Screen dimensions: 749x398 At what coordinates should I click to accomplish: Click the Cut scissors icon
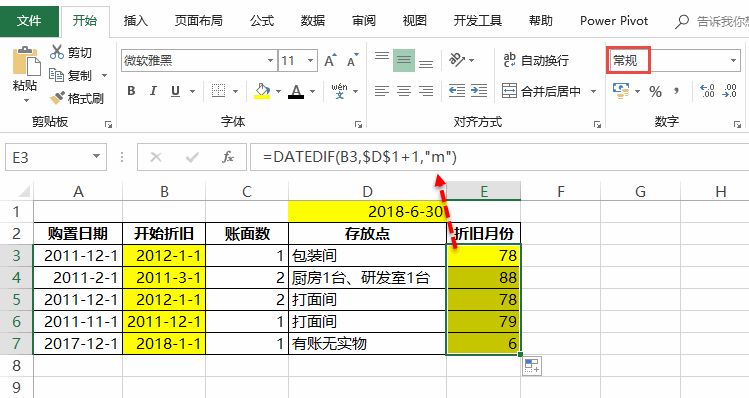pyautogui.click(x=57, y=52)
